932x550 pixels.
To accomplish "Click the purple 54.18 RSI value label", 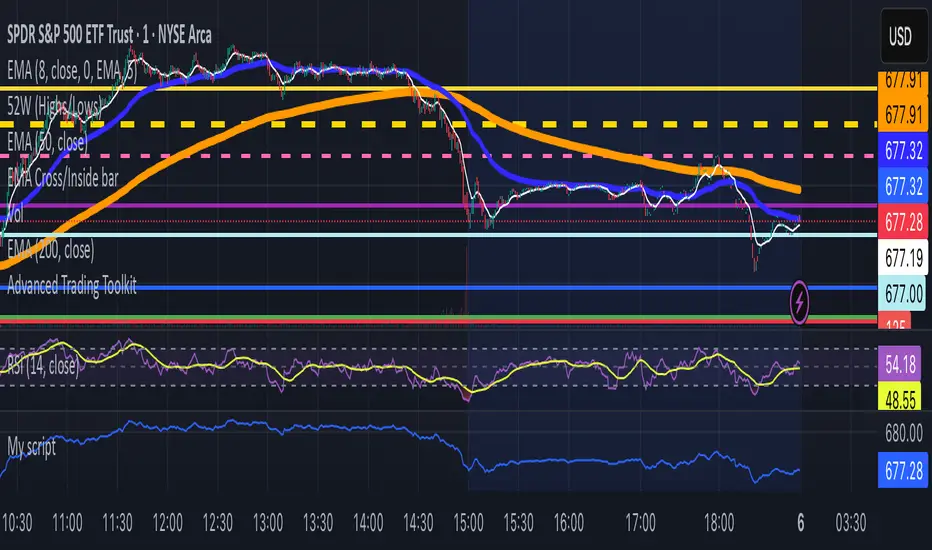I will tap(900, 364).
